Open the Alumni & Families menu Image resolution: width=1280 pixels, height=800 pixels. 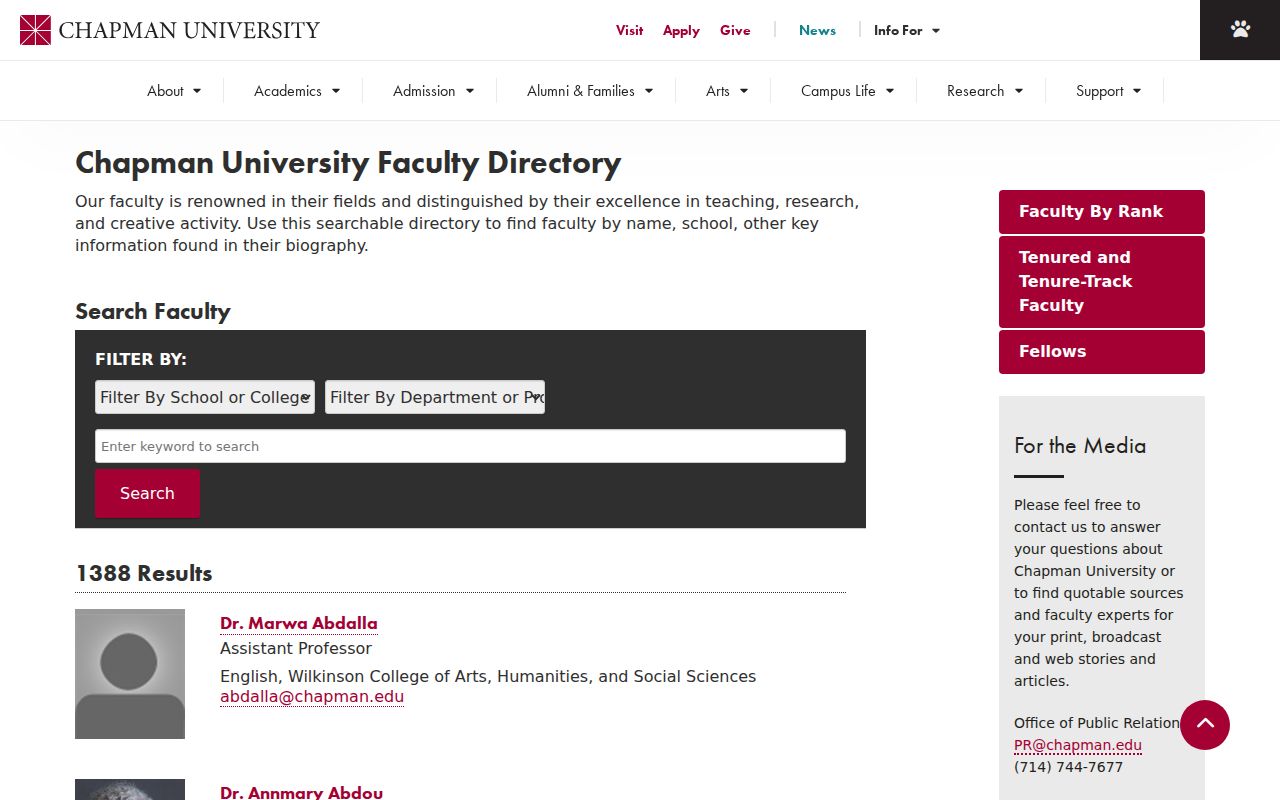(590, 91)
